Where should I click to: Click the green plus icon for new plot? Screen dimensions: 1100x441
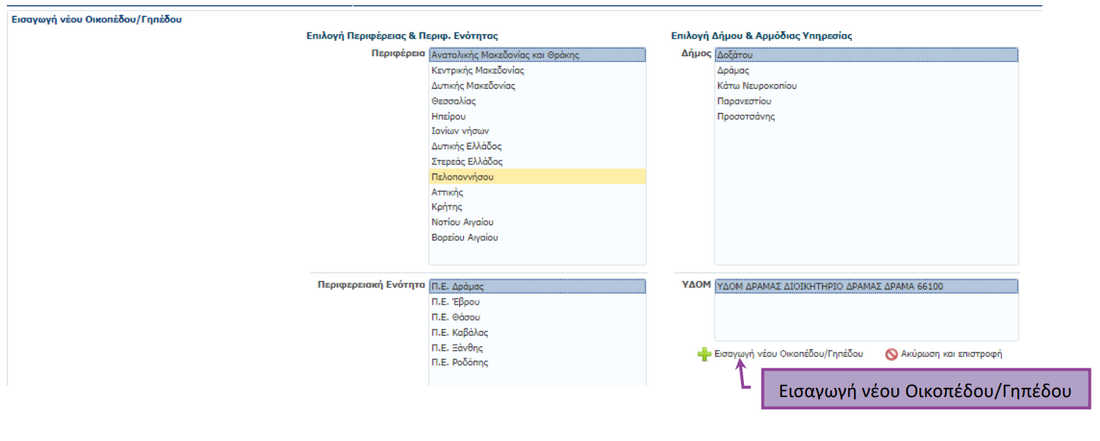click(x=704, y=354)
